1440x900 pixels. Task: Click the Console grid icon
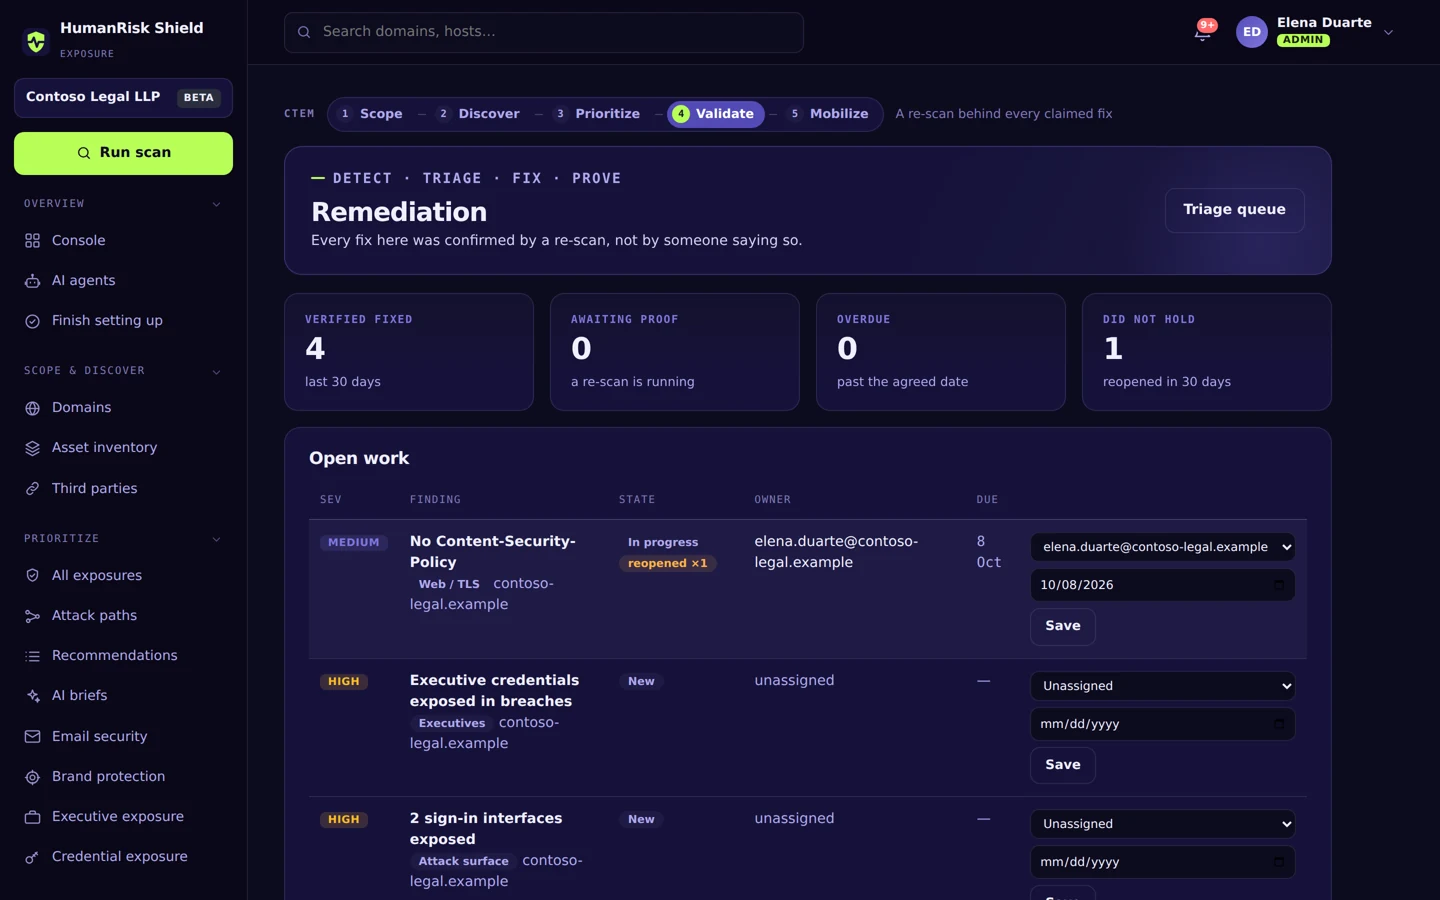32,241
